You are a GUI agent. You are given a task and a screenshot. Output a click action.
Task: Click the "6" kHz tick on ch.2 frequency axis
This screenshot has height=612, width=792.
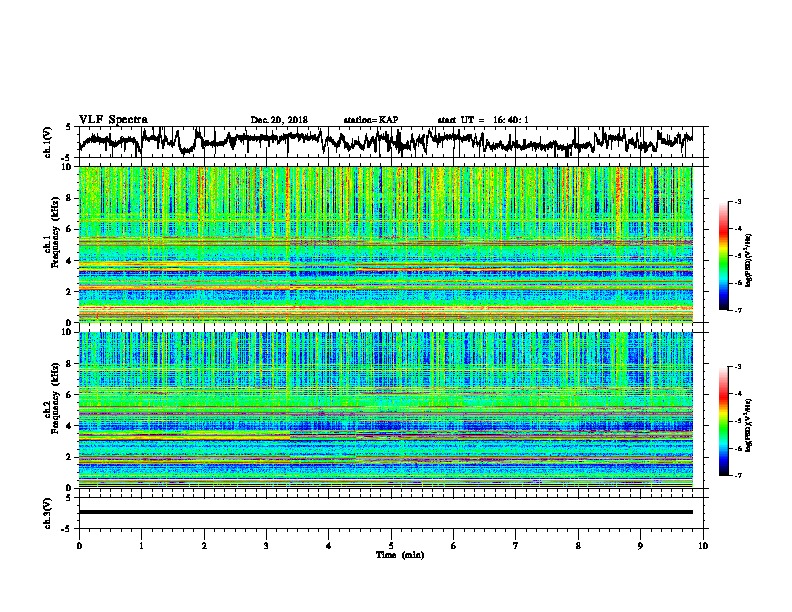pos(71,394)
